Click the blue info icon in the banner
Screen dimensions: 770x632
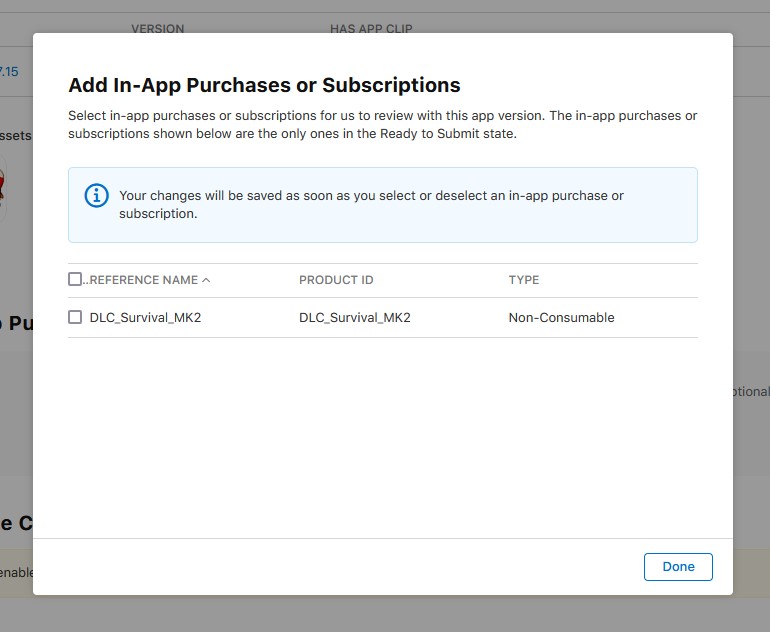[96, 194]
